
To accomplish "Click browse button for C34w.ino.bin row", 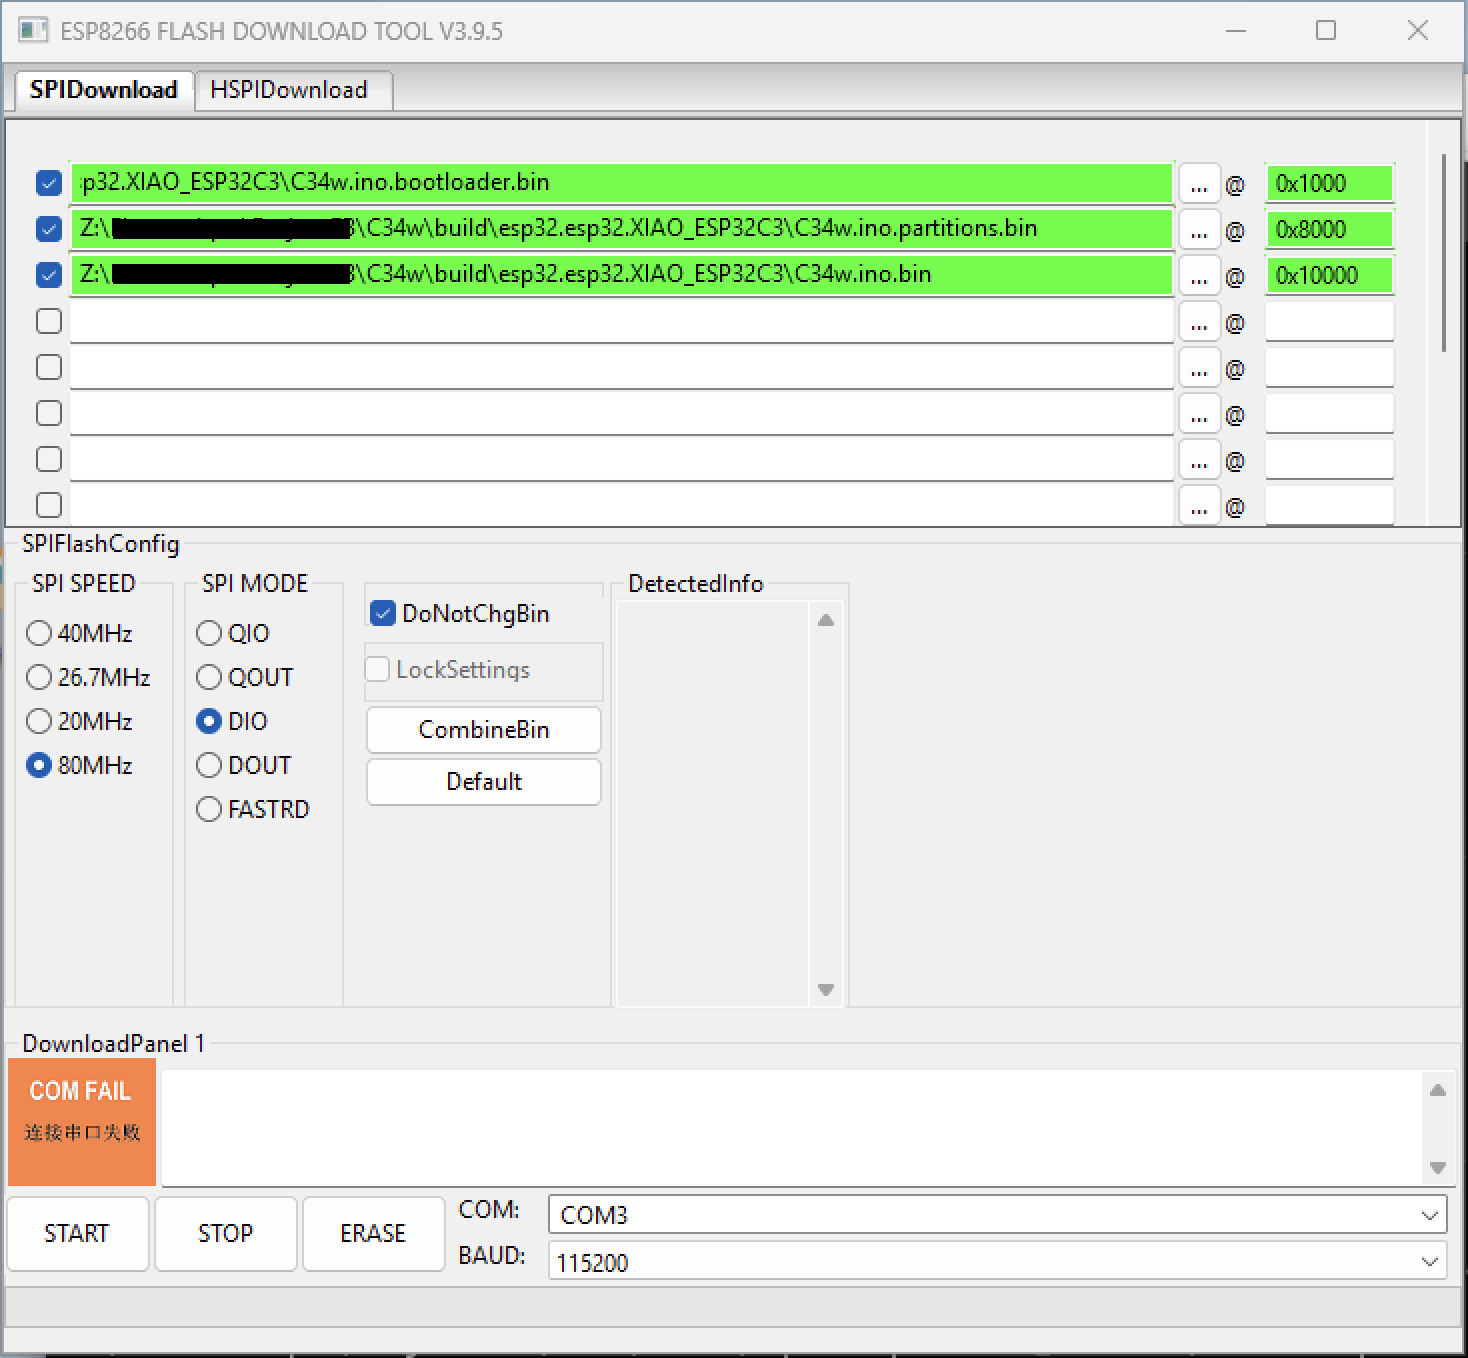I will [1198, 276].
